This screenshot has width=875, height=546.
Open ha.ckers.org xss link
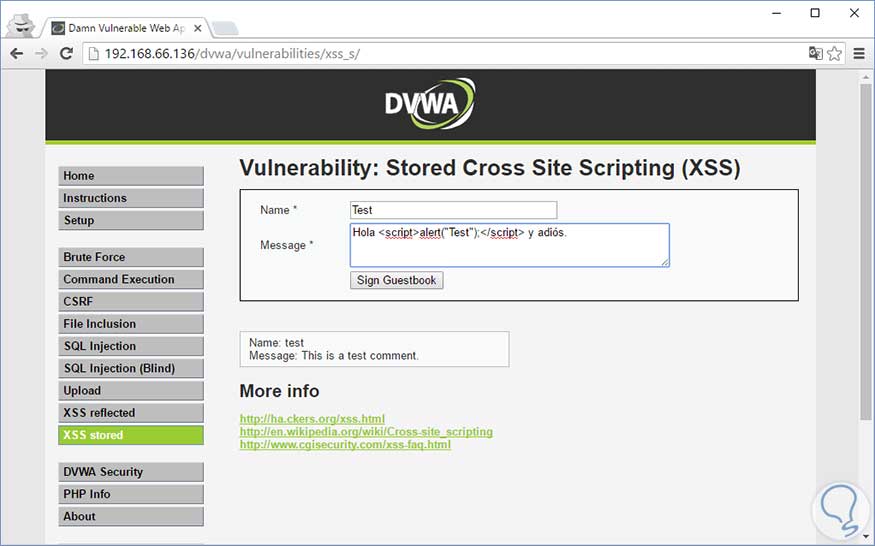click(x=312, y=419)
